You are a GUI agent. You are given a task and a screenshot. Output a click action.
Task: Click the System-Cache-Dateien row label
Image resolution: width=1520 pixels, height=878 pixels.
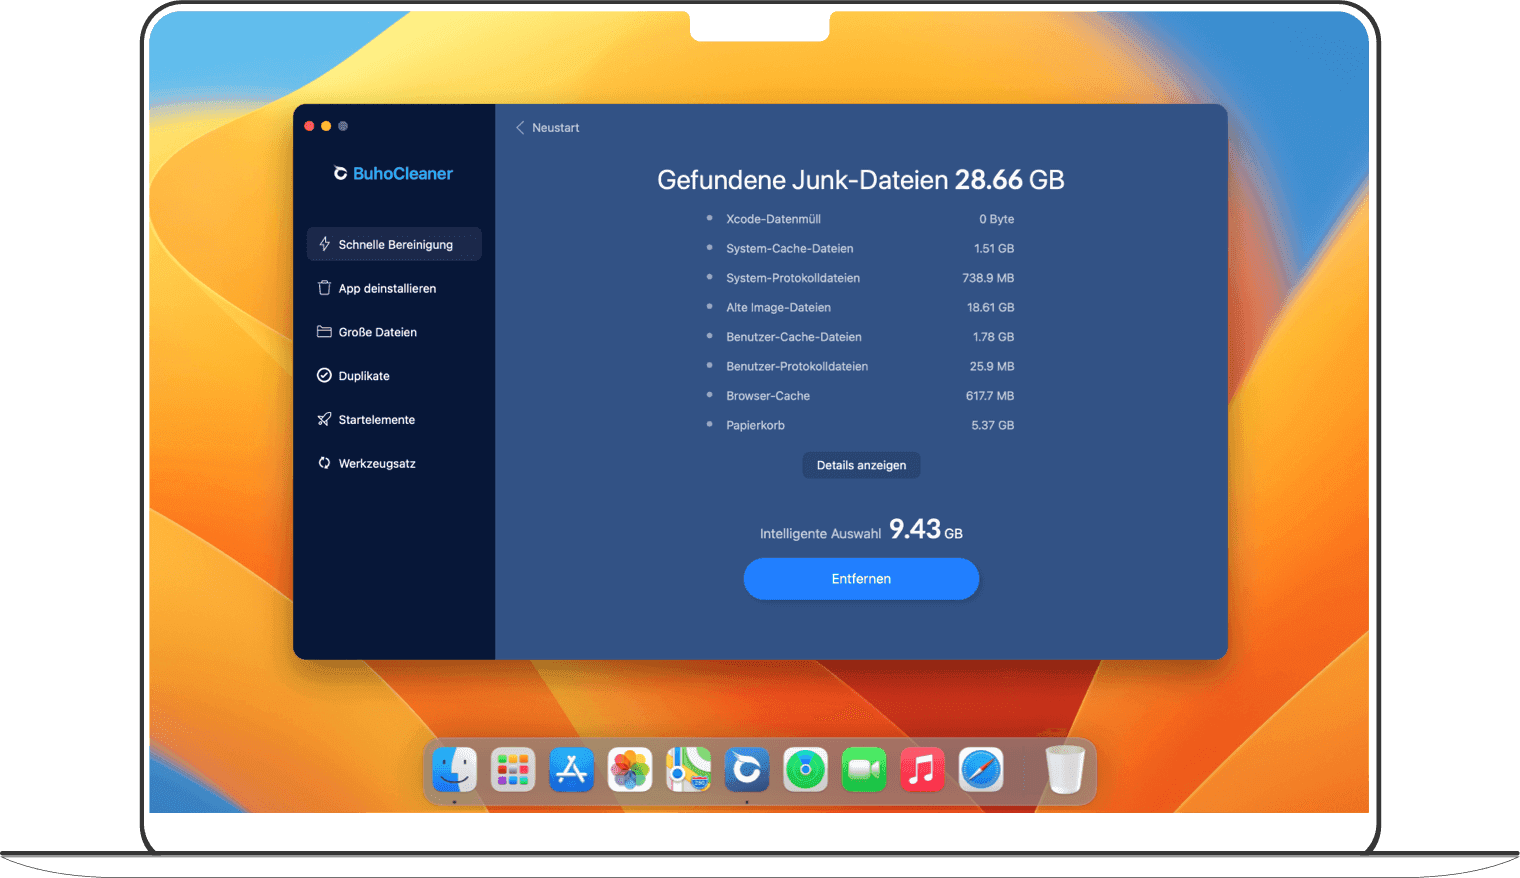tap(790, 248)
